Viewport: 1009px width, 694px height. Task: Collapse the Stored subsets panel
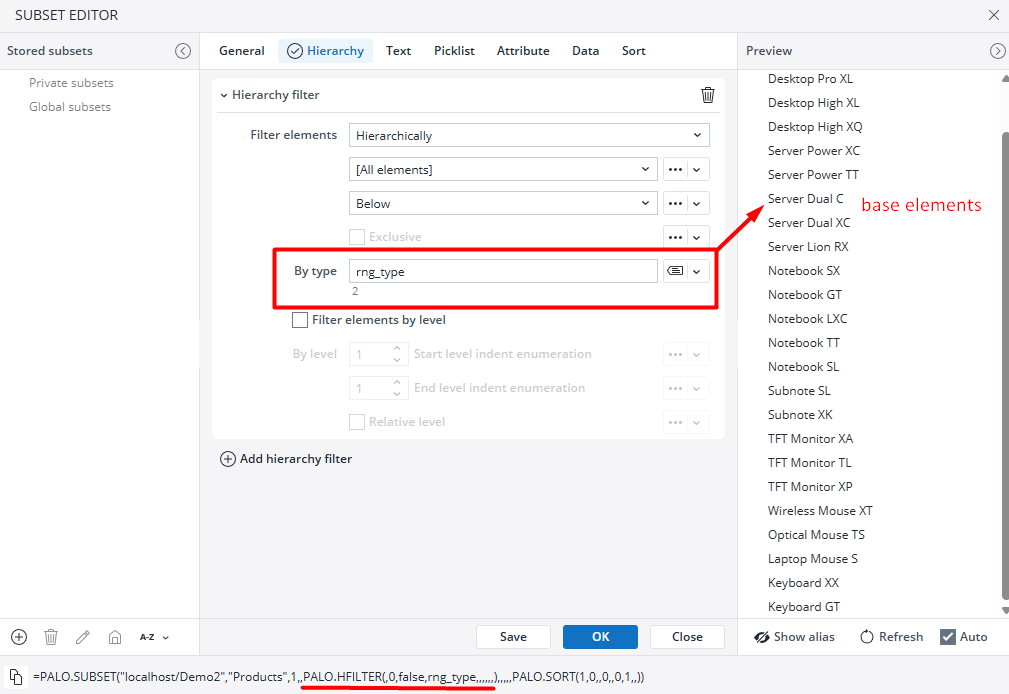(x=183, y=51)
